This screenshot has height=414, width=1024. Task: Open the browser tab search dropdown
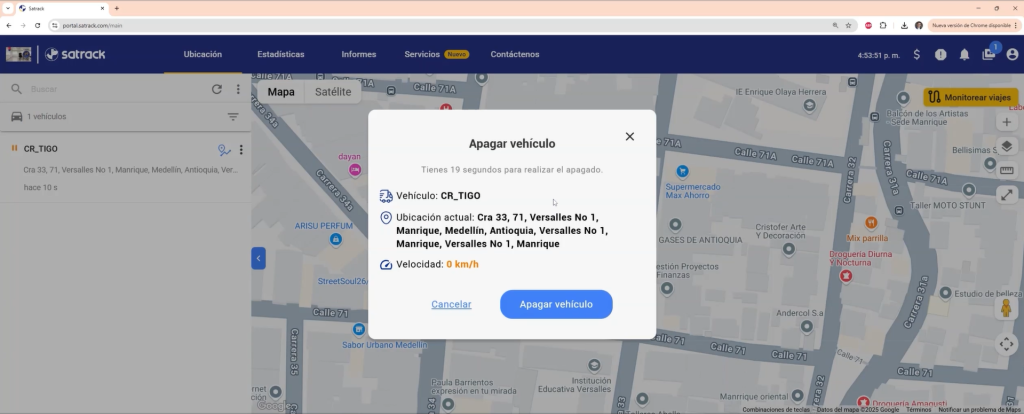click(x=7, y=8)
